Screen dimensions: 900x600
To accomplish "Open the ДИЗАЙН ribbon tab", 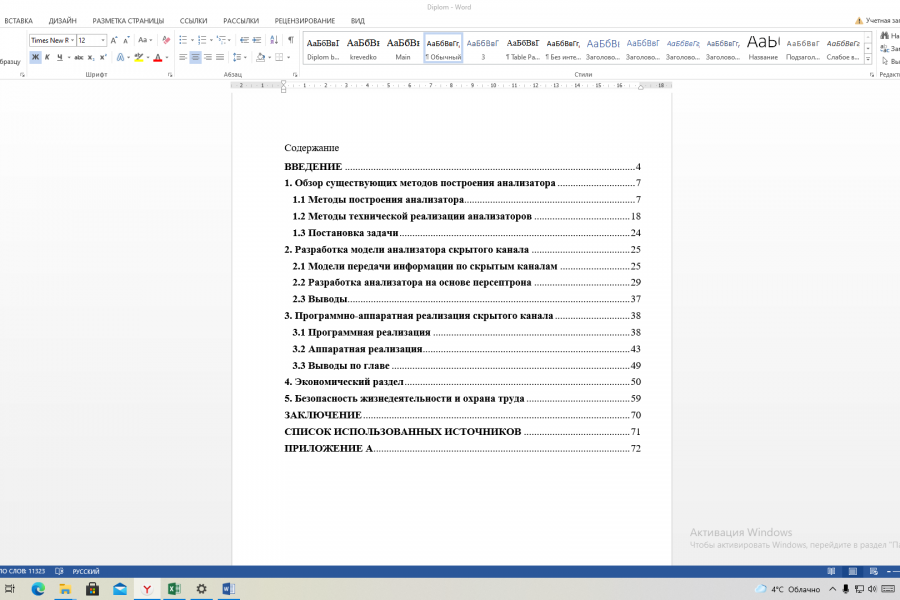I will point(63,21).
